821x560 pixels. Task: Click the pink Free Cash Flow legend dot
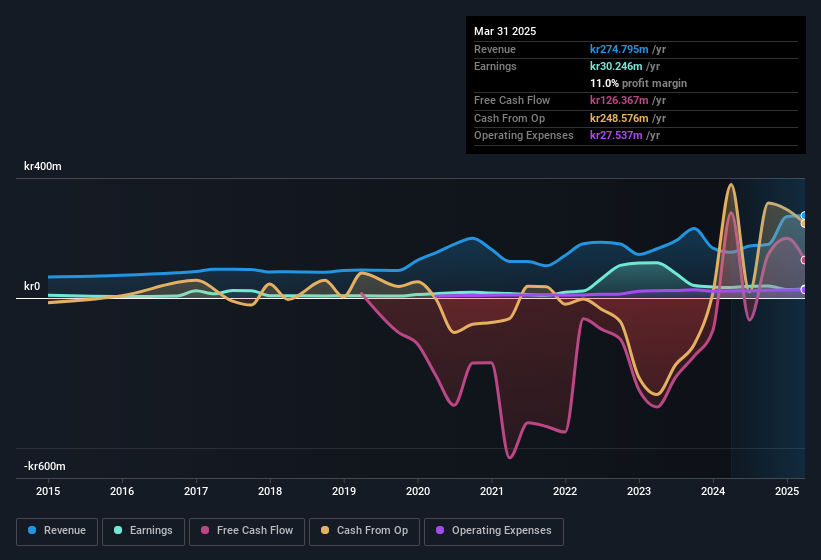[205, 530]
